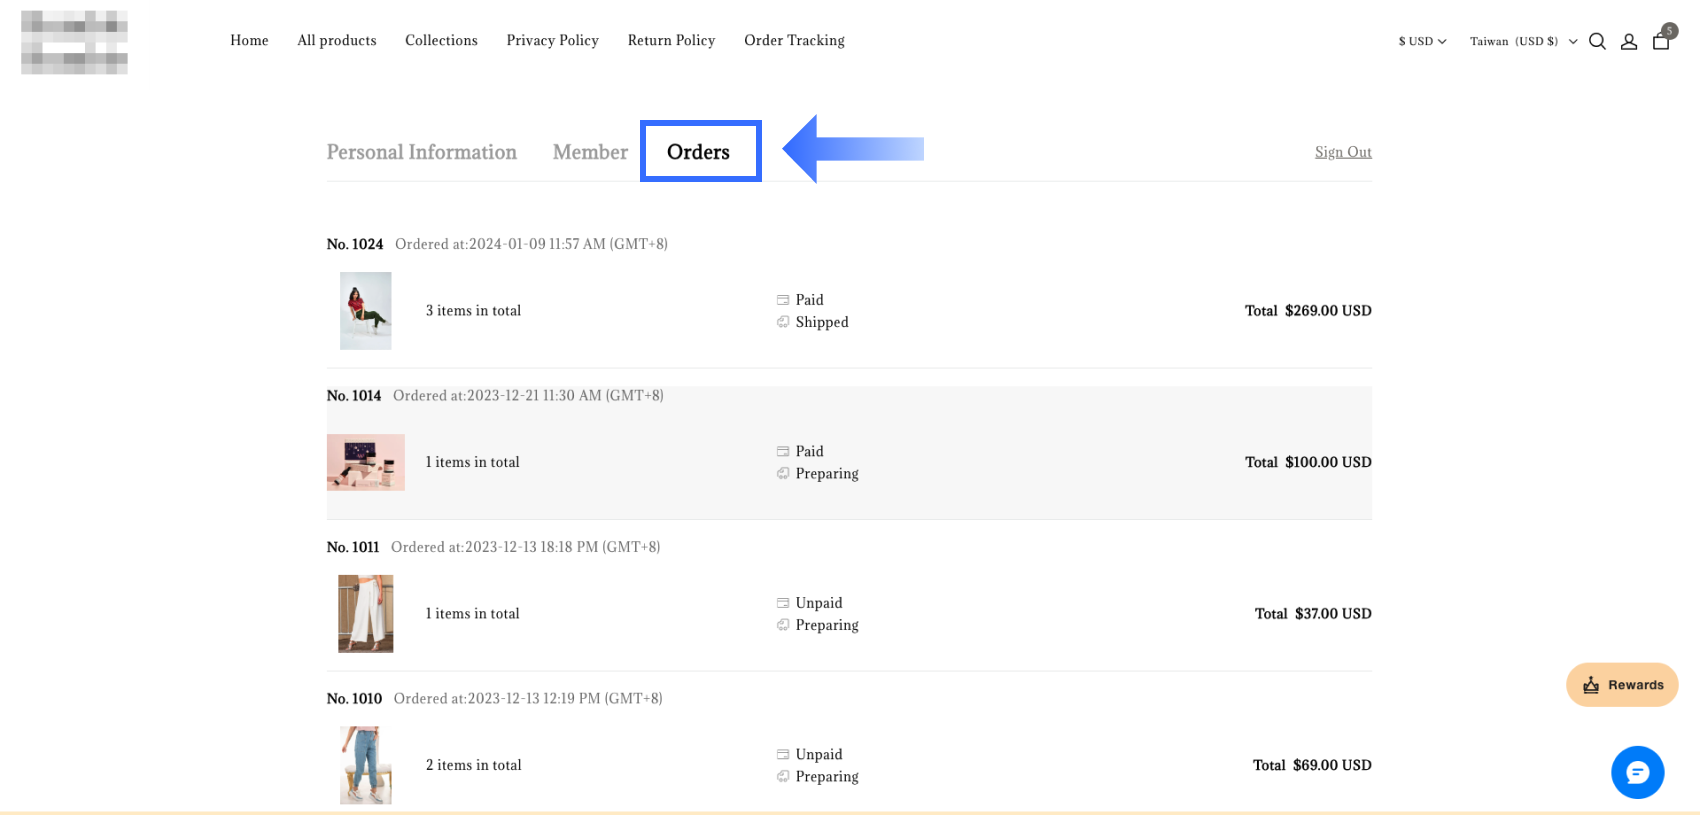Viewport: 1700px width, 815px height.
Task: Select the Orders tab
Action: pyautogui.click(x=699, y=152)
